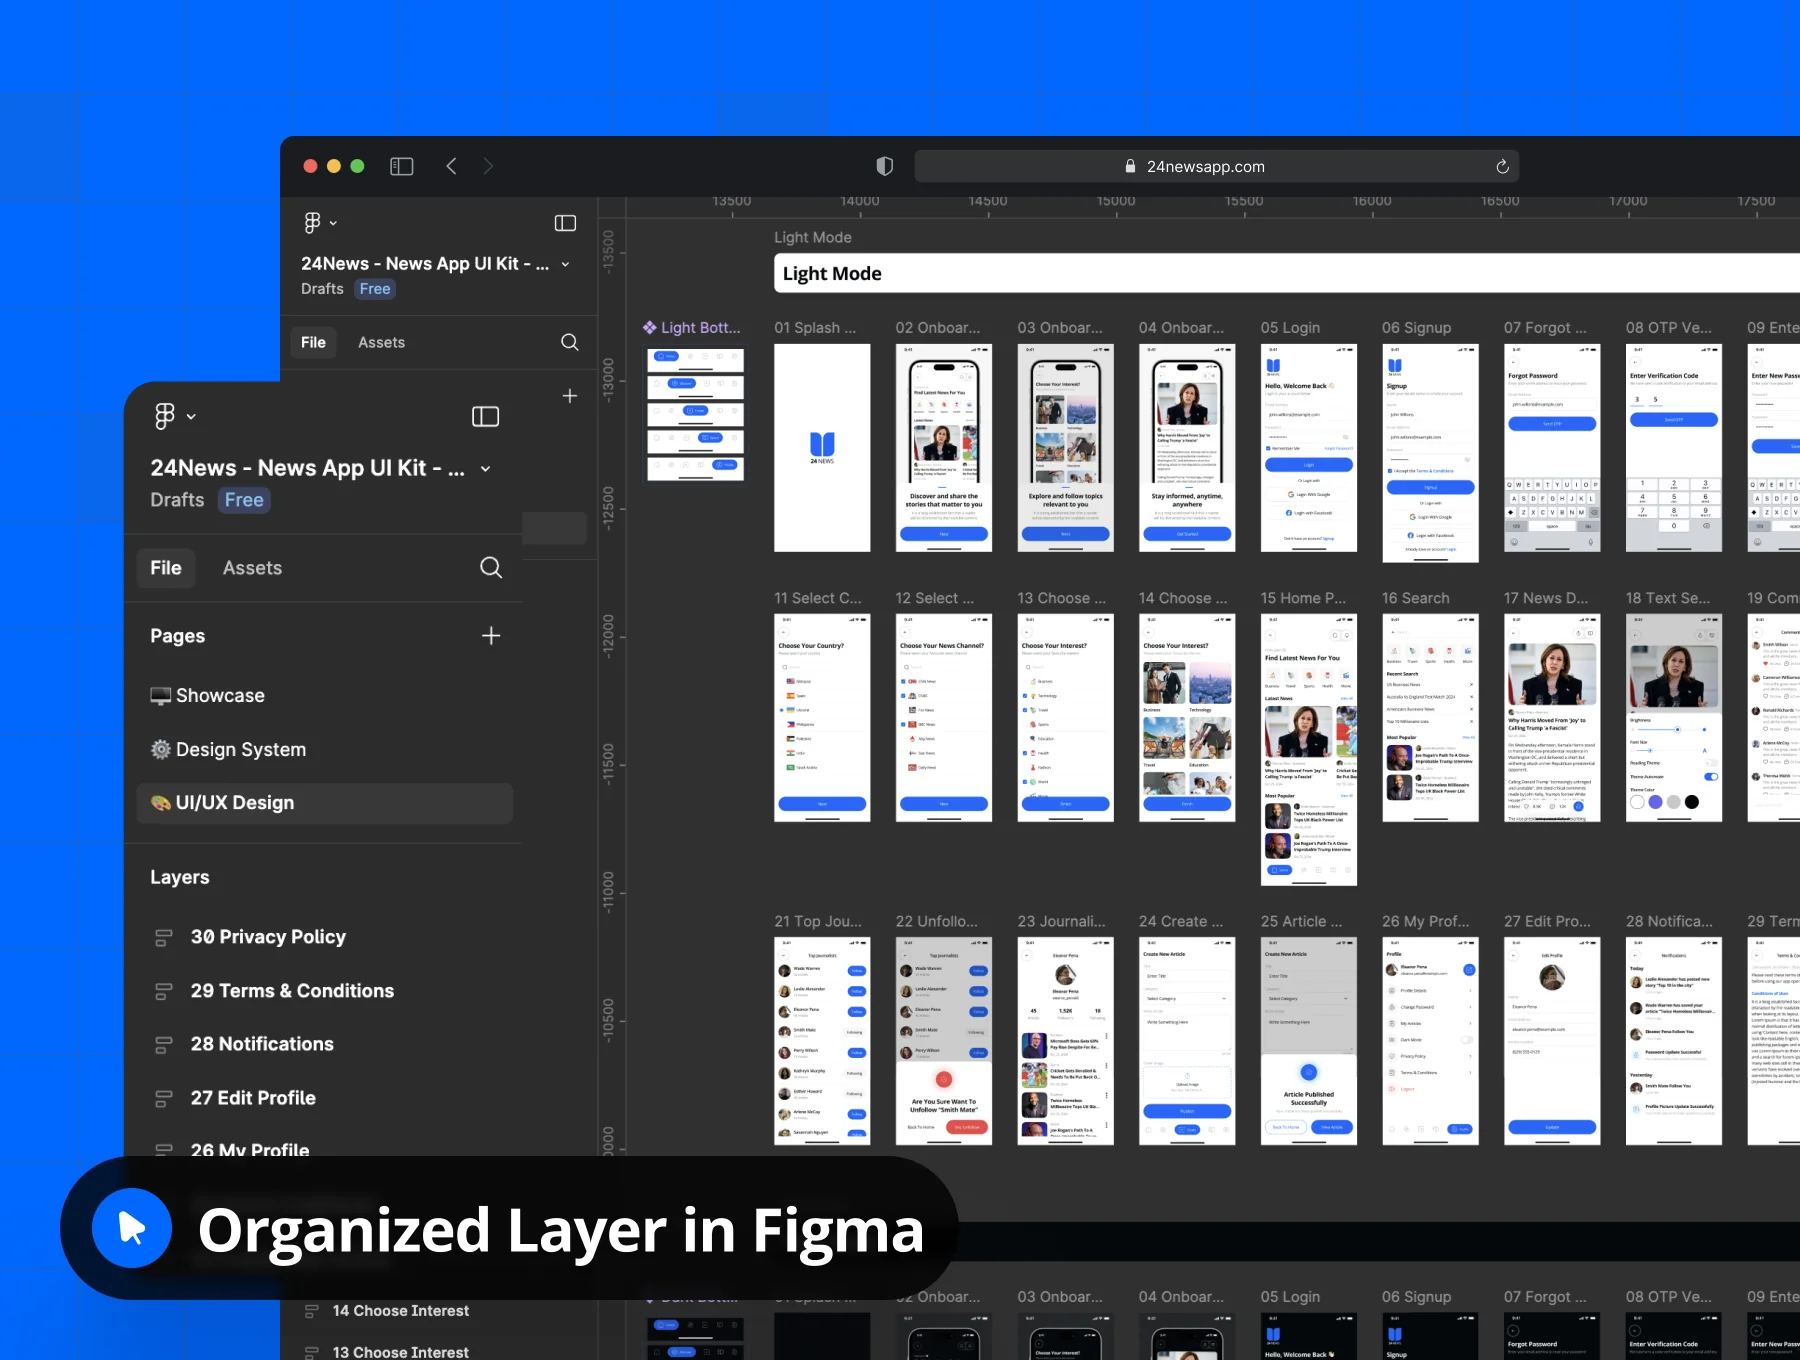The height and width of the screenshot is (1360, 1800).
Task: Switch to File tab in back panel
Action: coord(313,342)
